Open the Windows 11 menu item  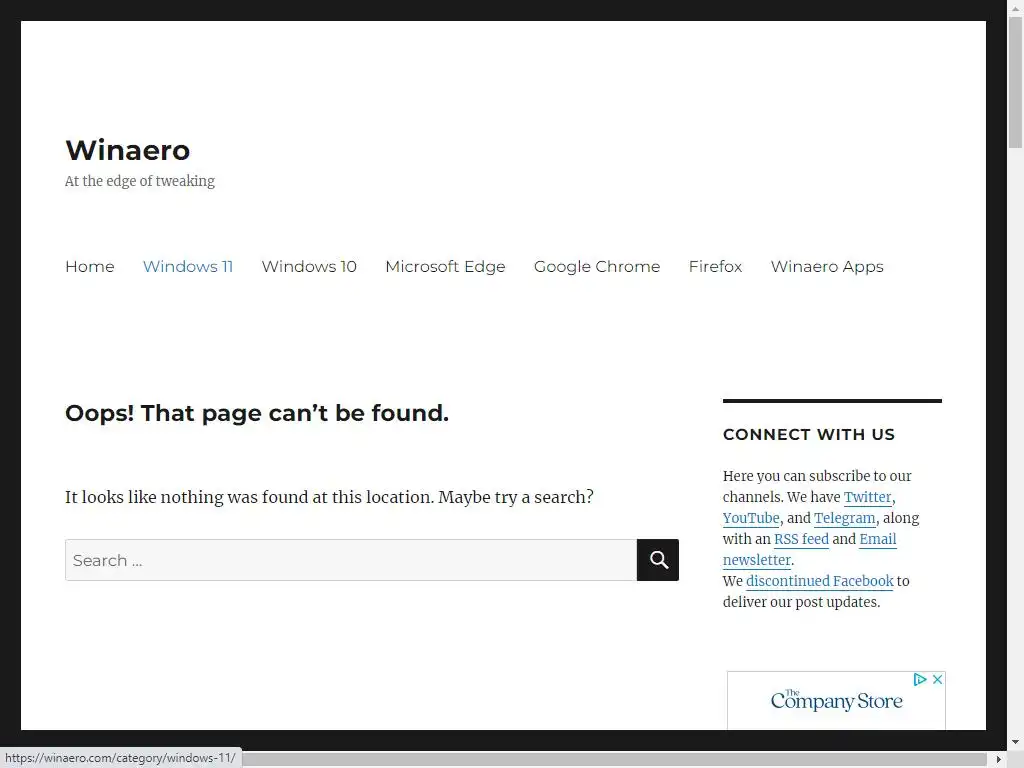click(x=188, y=266)
